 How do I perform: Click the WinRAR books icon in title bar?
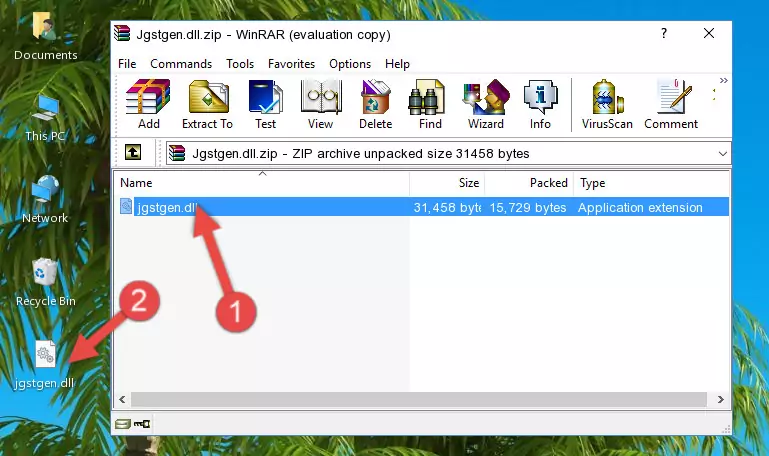(x=122, y=33)
